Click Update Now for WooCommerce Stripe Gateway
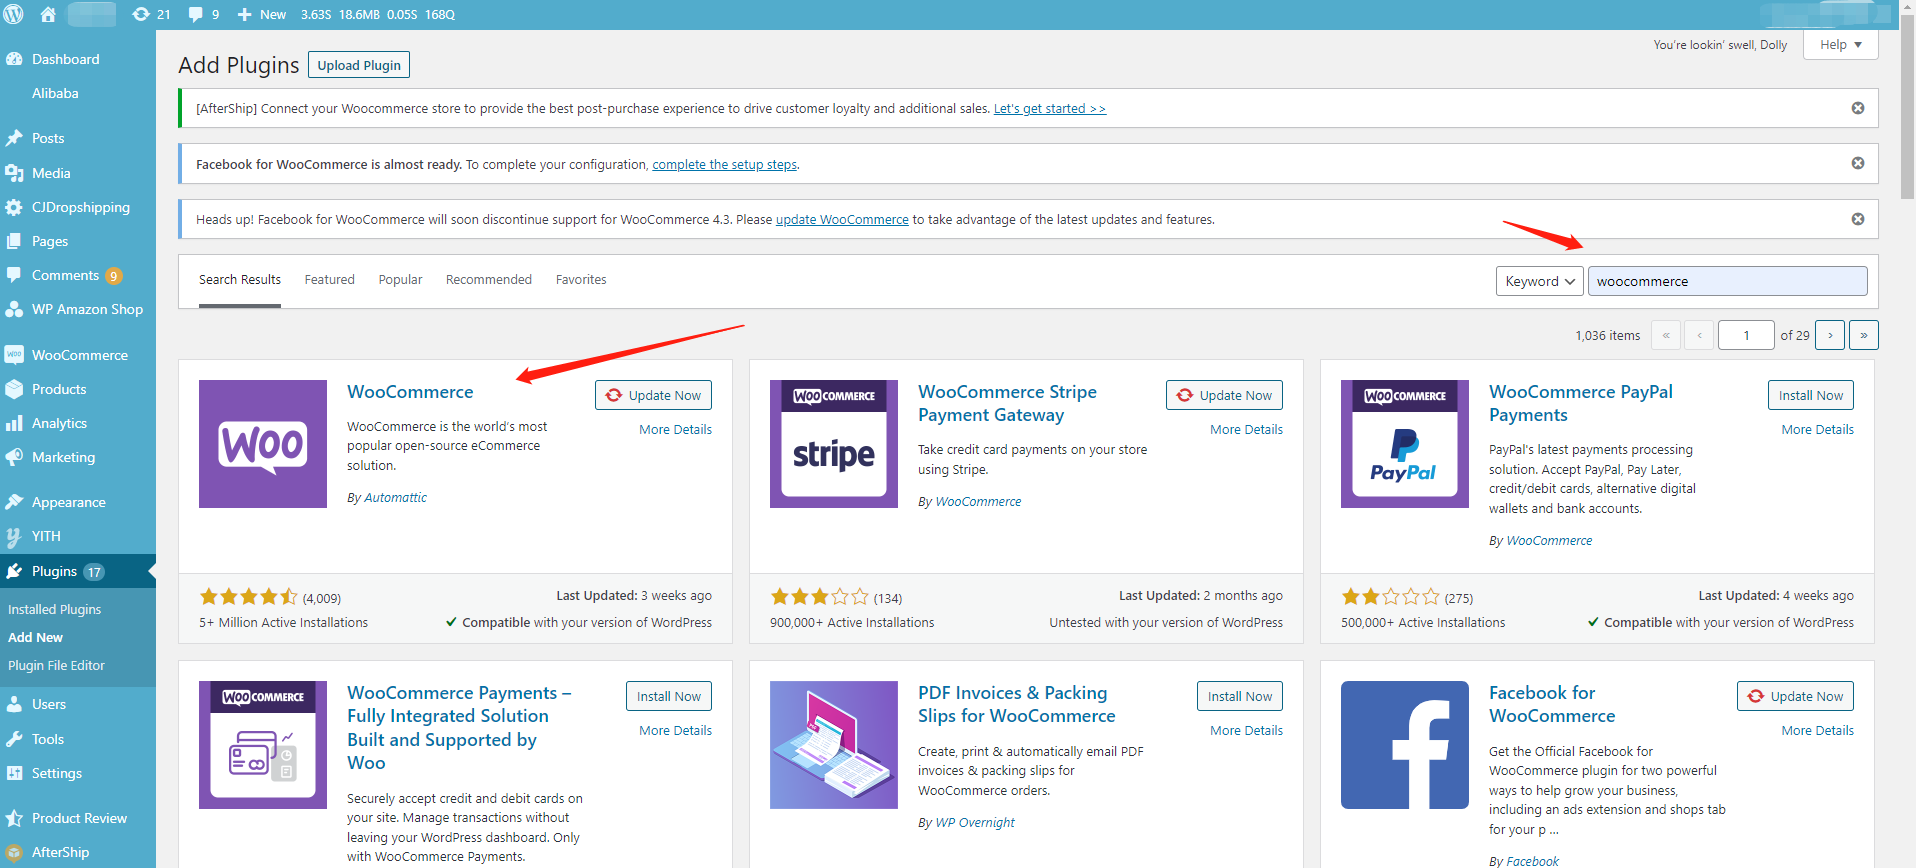 1224,395
